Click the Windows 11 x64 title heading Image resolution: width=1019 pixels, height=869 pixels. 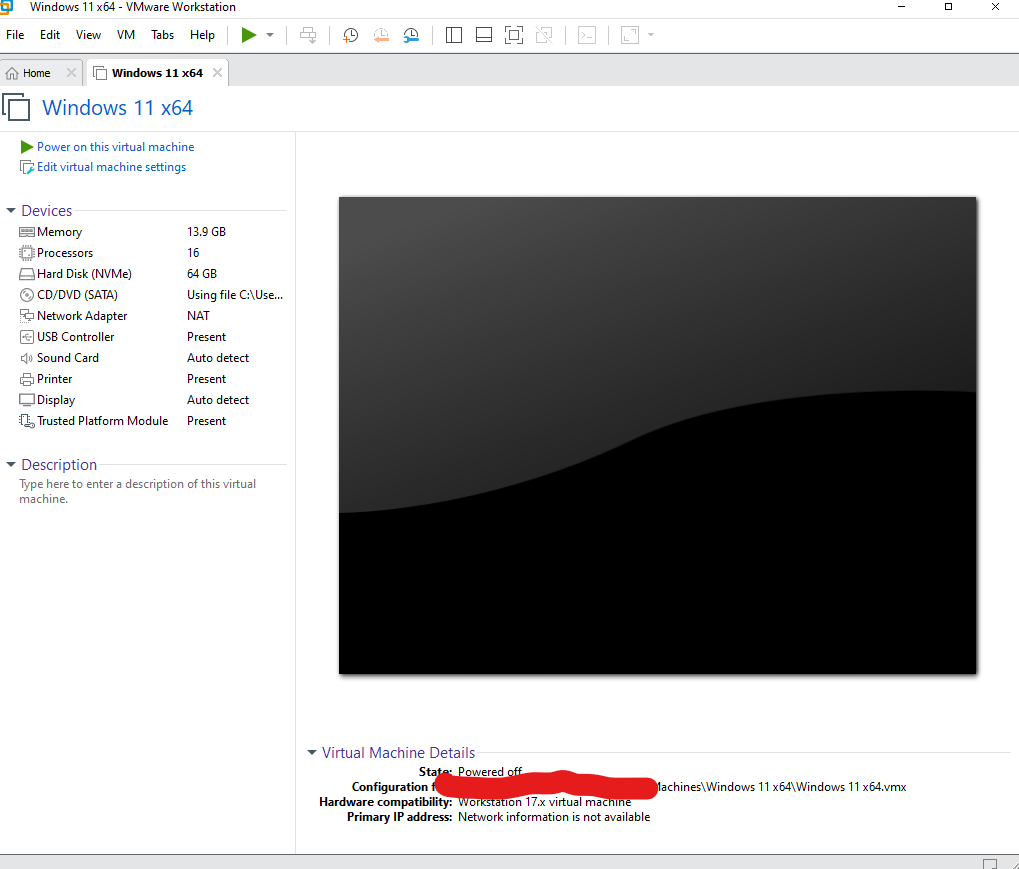coord(118,108)
